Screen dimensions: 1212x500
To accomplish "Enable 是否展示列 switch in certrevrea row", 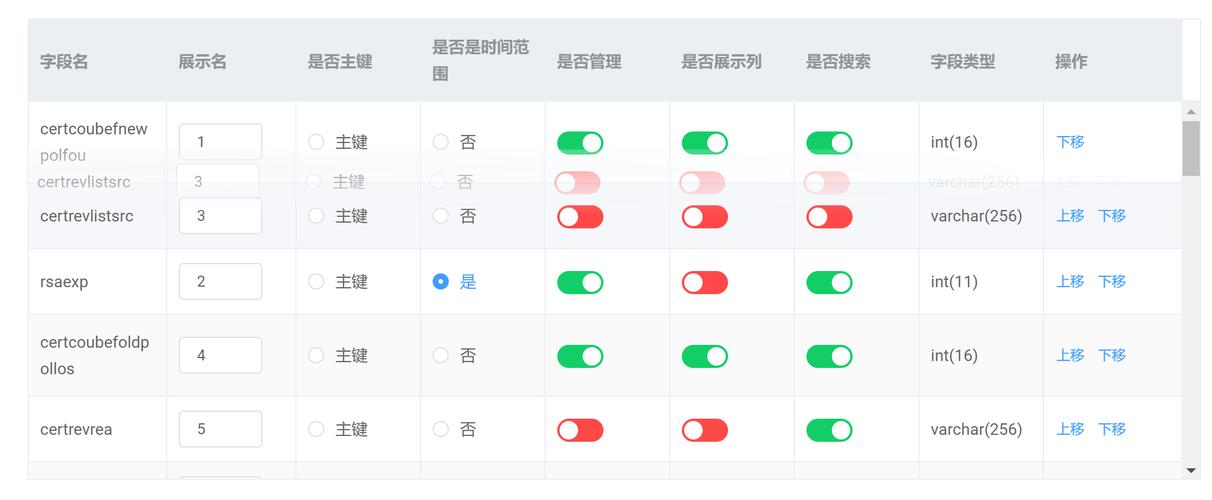I will 705,430.
